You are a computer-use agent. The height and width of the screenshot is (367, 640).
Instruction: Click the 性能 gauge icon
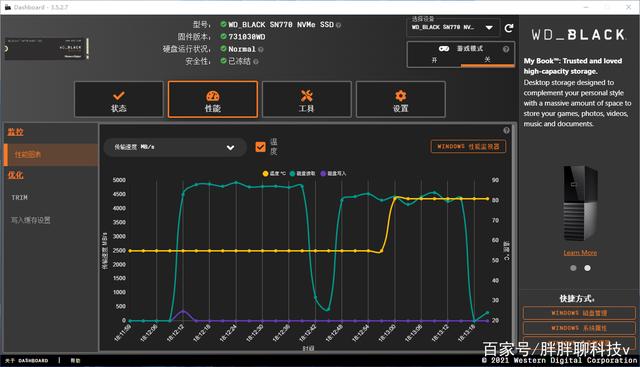213,96
